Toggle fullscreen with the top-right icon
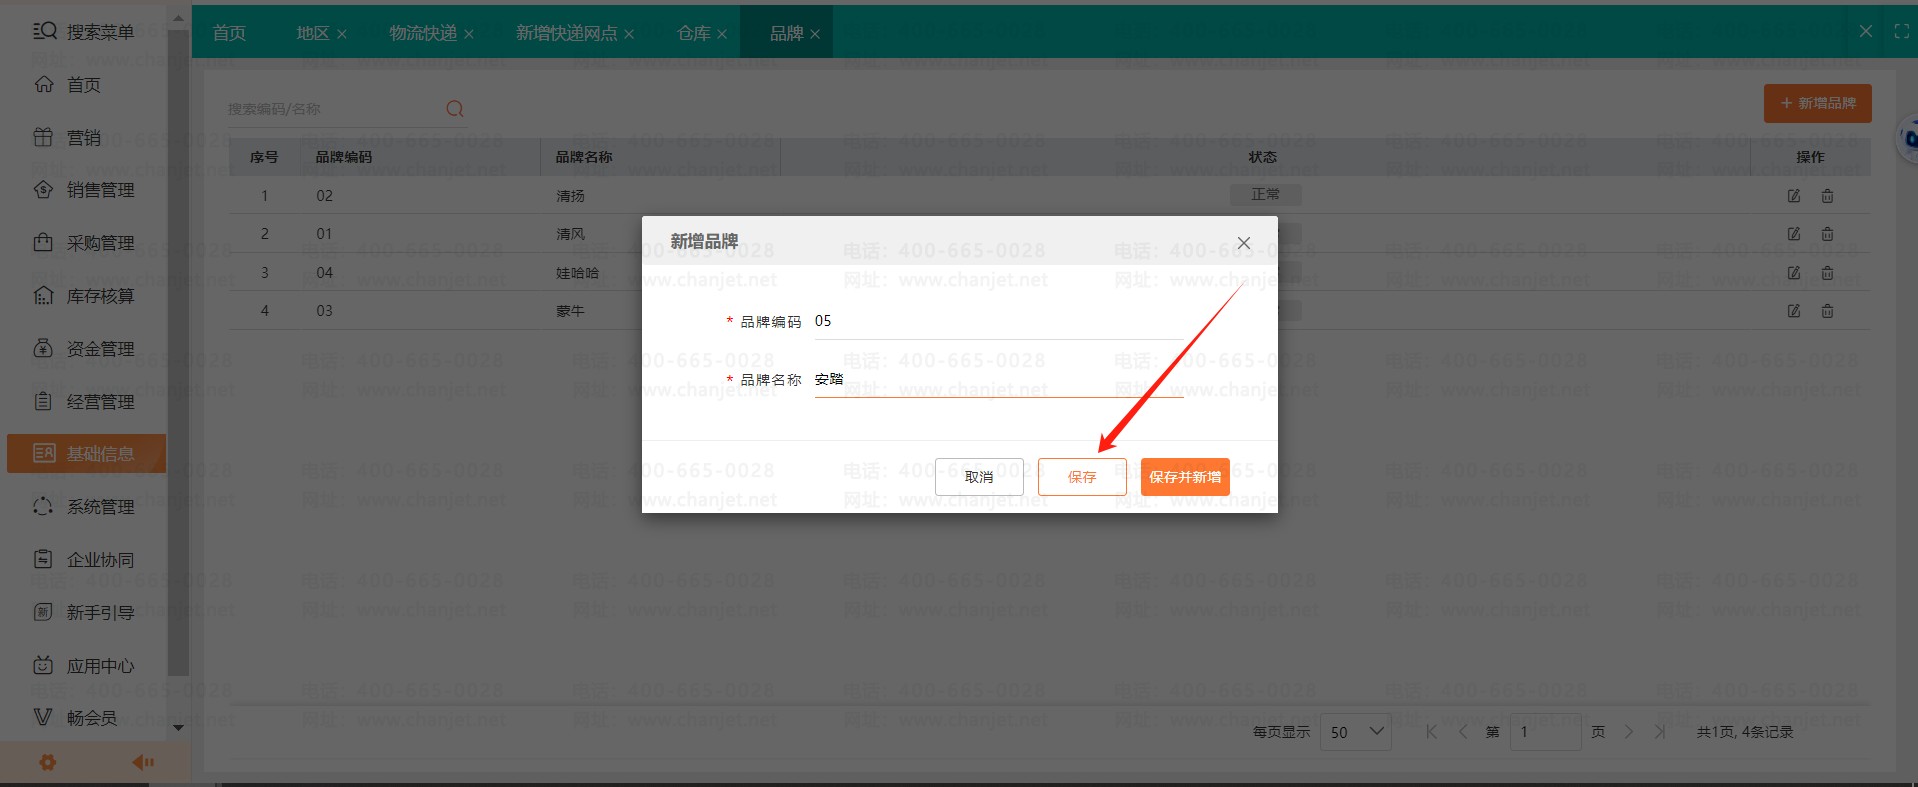This screenshot has width=1918, height=787. coord(1901,32)
